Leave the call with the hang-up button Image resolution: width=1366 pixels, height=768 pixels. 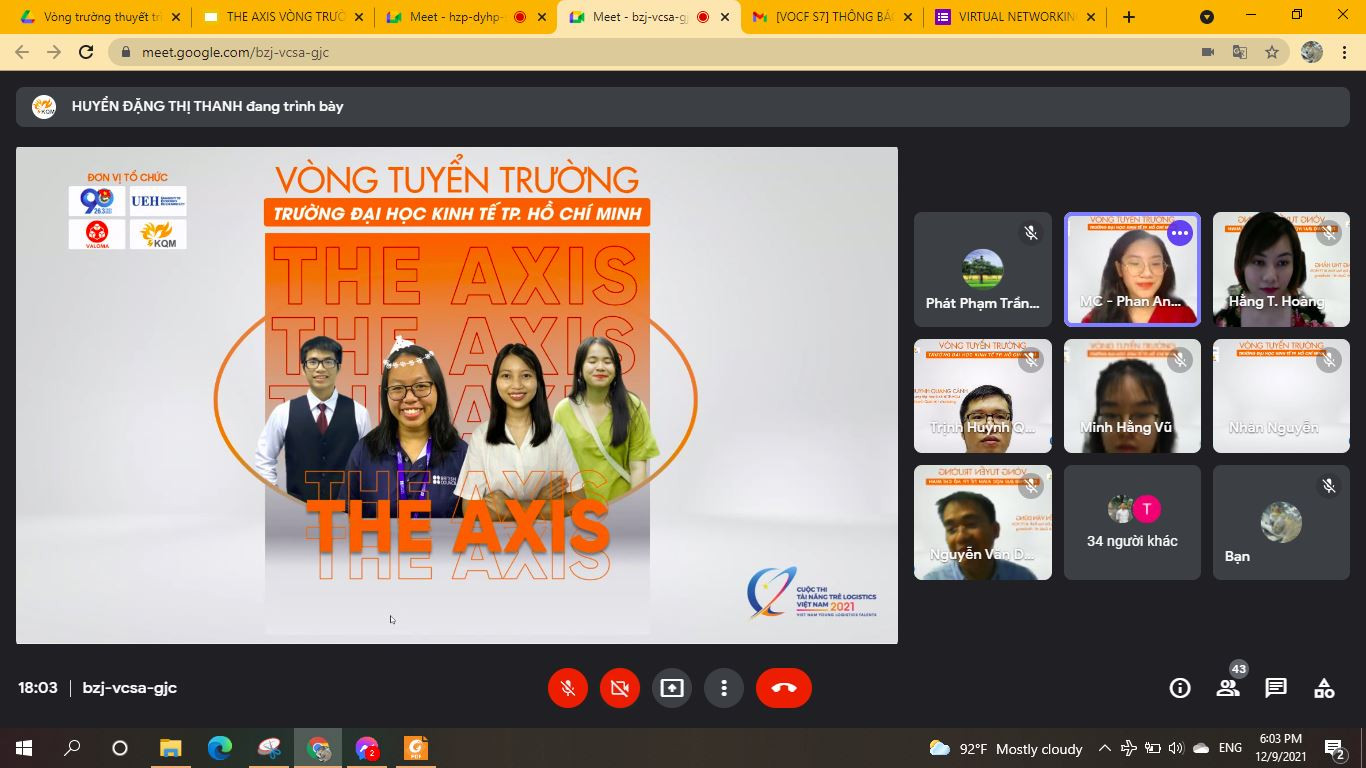[x=783, y=687]
